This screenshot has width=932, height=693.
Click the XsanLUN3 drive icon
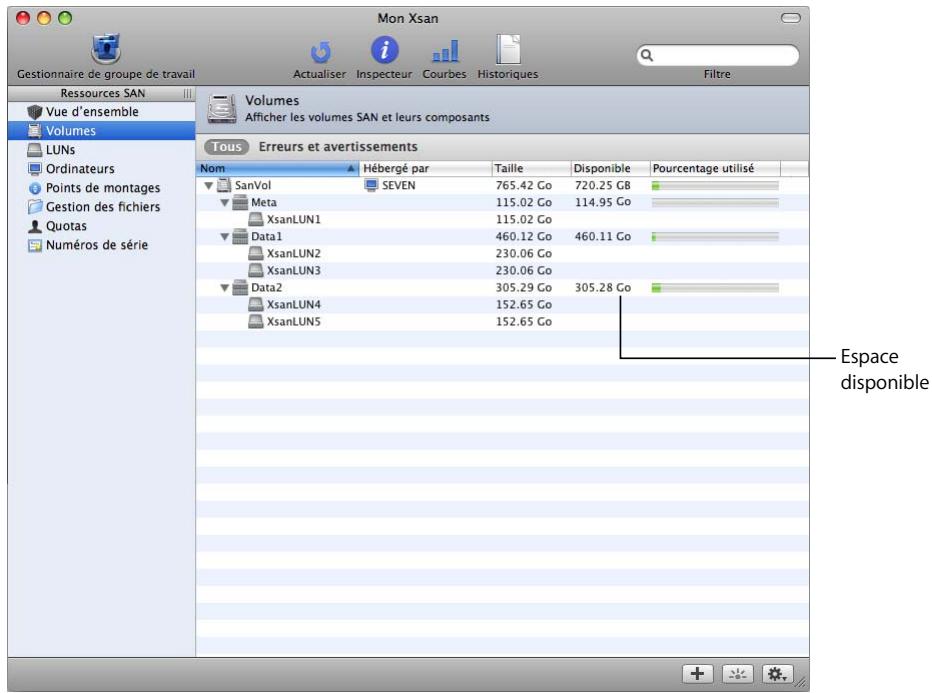tap(256, 270)
